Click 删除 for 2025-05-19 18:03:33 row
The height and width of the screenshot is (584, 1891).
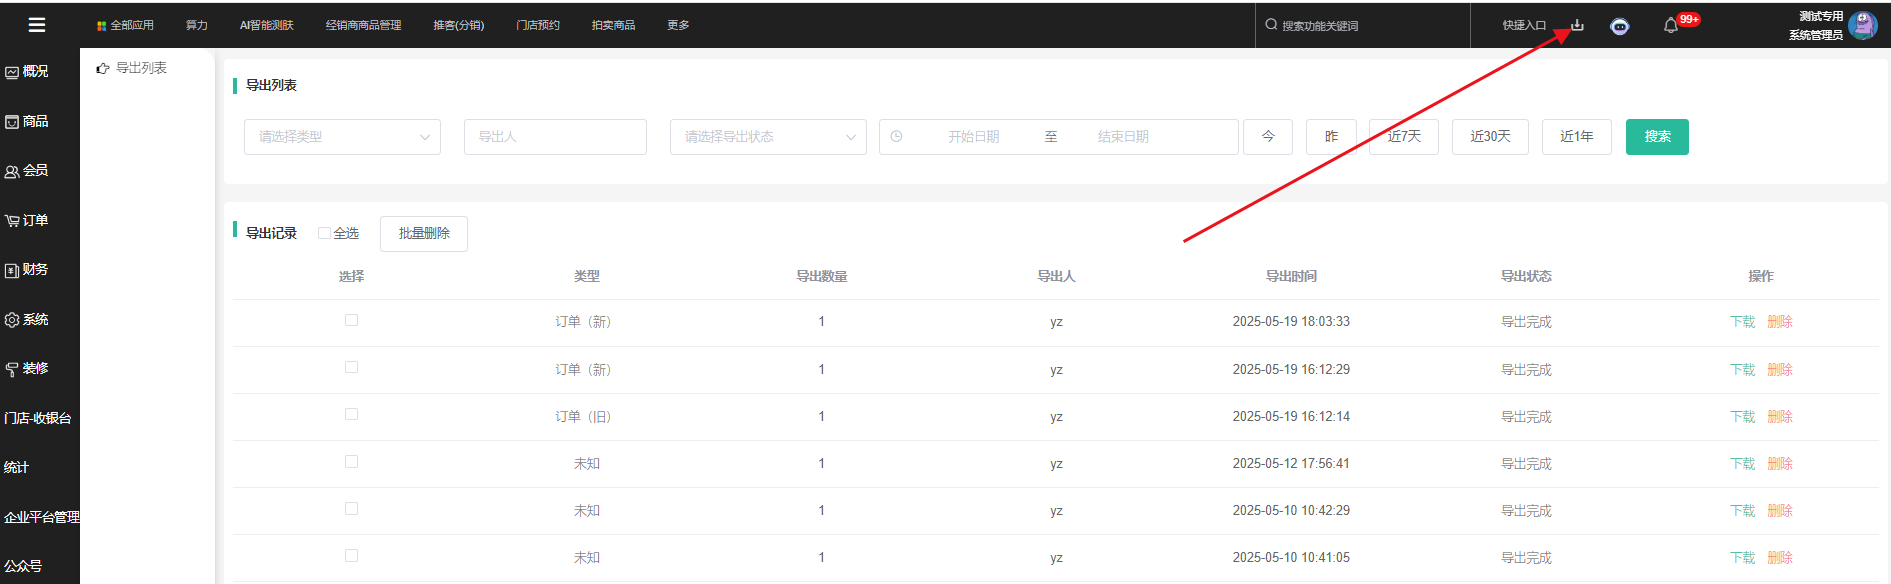click(x=1780, y=322)
